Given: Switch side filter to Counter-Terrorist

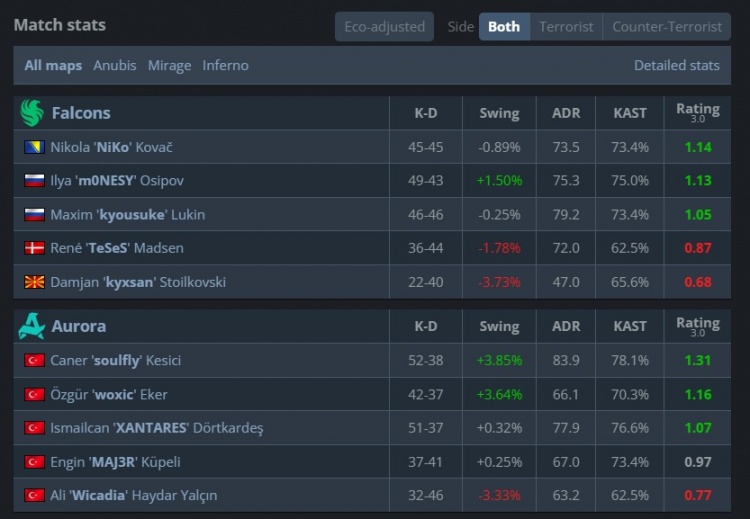Looking at the screenshot, I should [x=667, y=27].
